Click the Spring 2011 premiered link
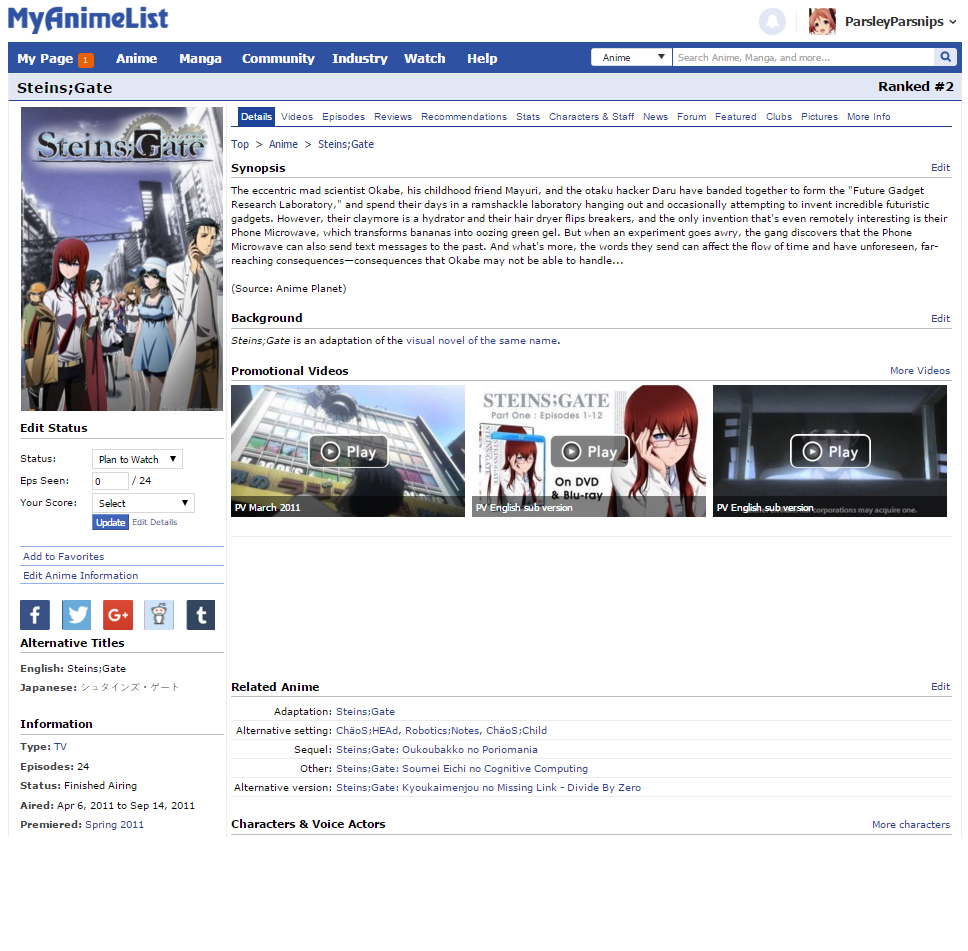This screenshot has width=968, height=951. 114,825
